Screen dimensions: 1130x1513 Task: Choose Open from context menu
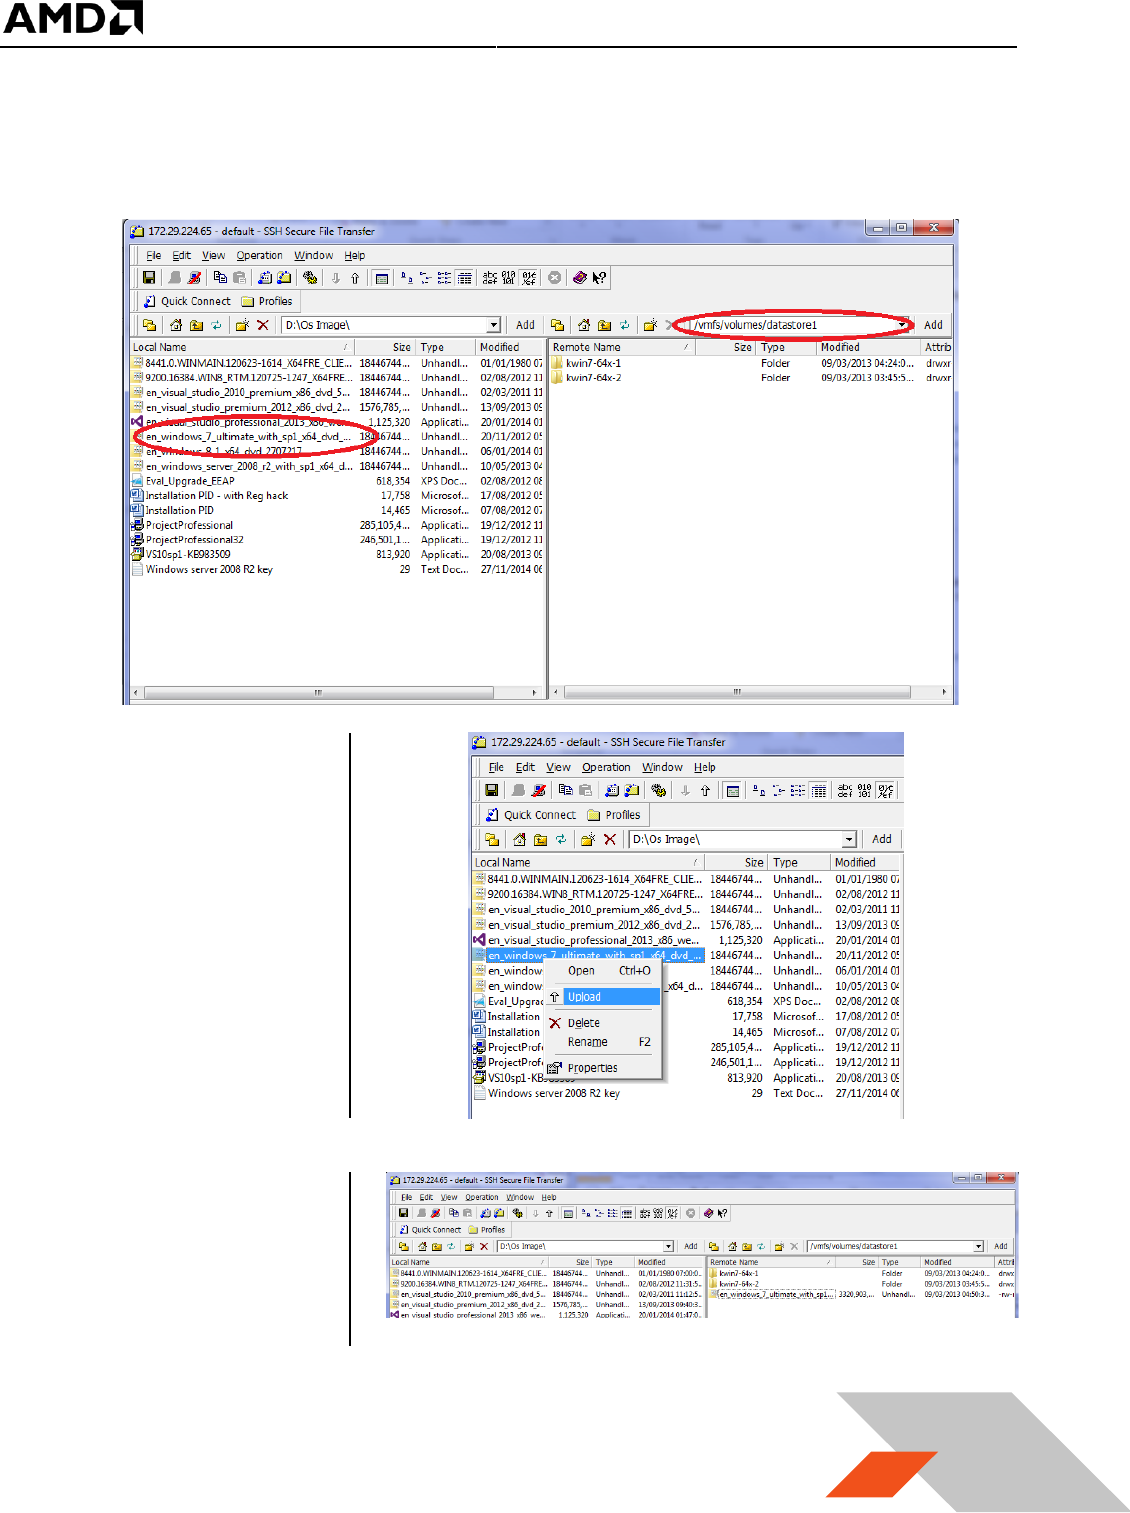(x=603, y=970)
